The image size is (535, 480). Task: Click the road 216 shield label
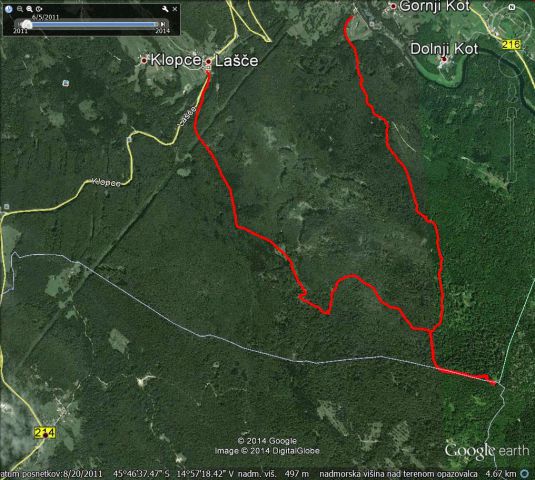coord(511,44)
